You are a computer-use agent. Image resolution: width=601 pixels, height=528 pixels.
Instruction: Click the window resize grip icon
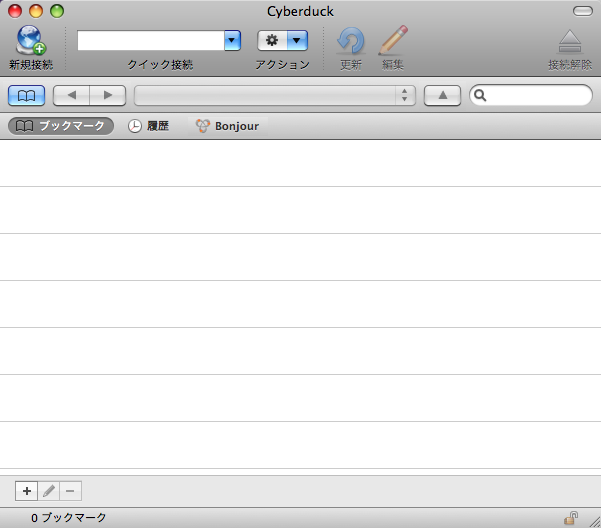(x=595, y=521)
